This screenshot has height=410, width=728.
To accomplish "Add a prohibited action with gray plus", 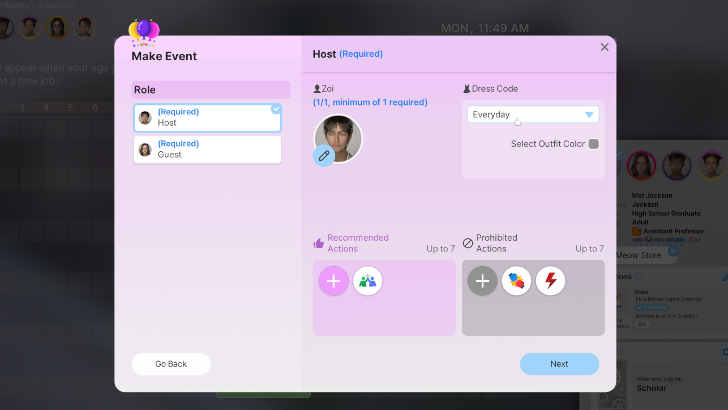I will tap(483, 281).
